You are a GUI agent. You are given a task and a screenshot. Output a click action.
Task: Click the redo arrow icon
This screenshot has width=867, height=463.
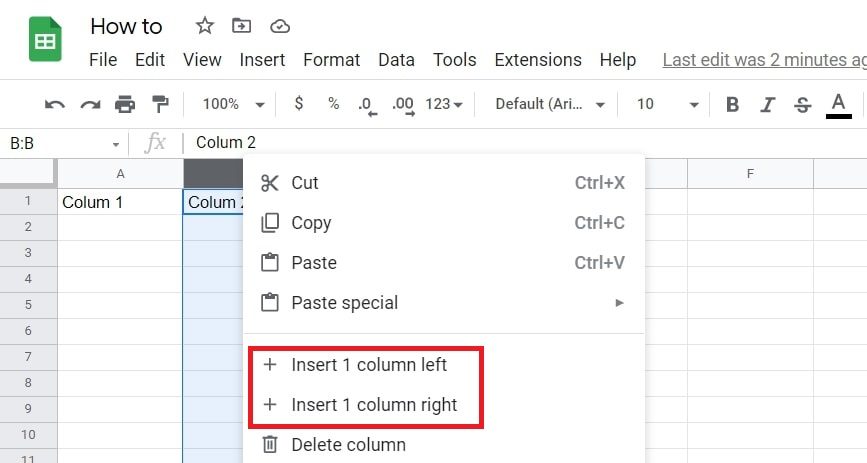pos(90,104)
